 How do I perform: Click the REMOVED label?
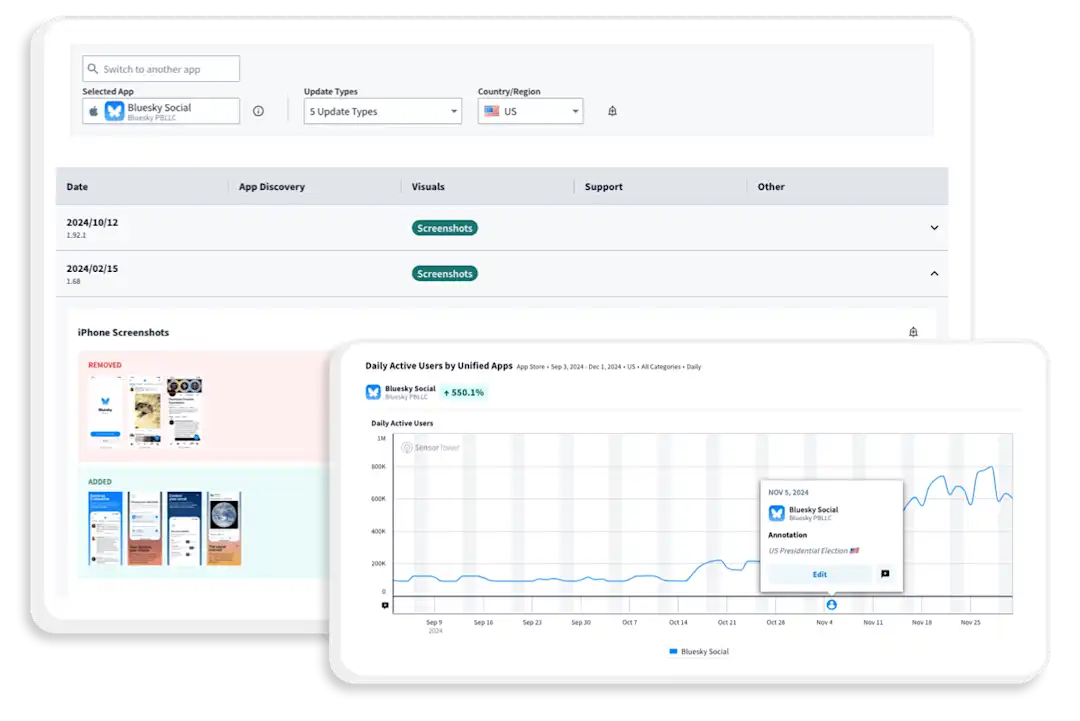pyautogui.click(x=105, y=365)
